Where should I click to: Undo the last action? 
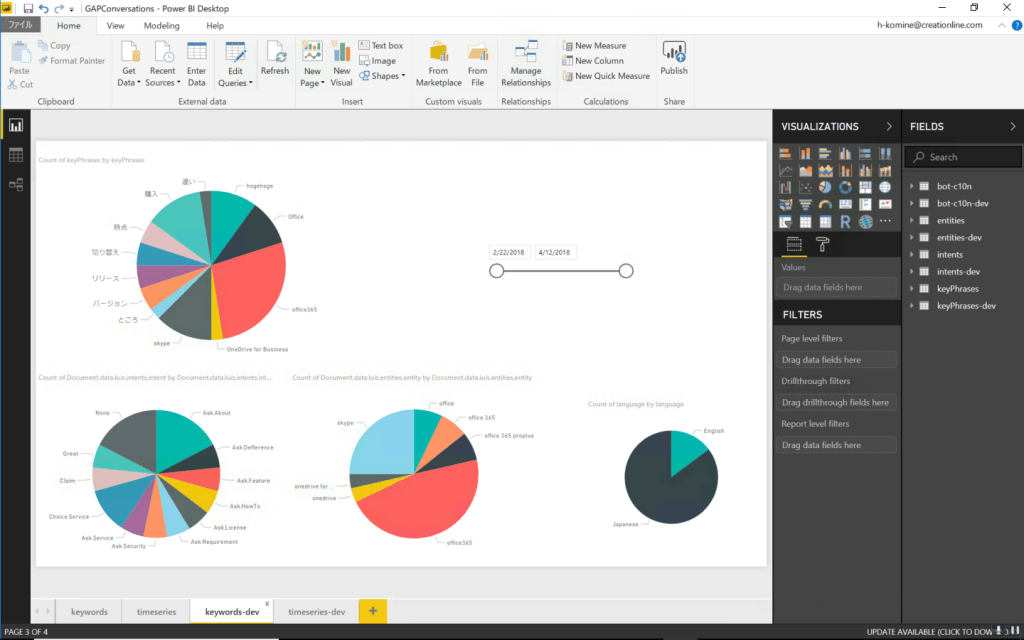(44, 8)
